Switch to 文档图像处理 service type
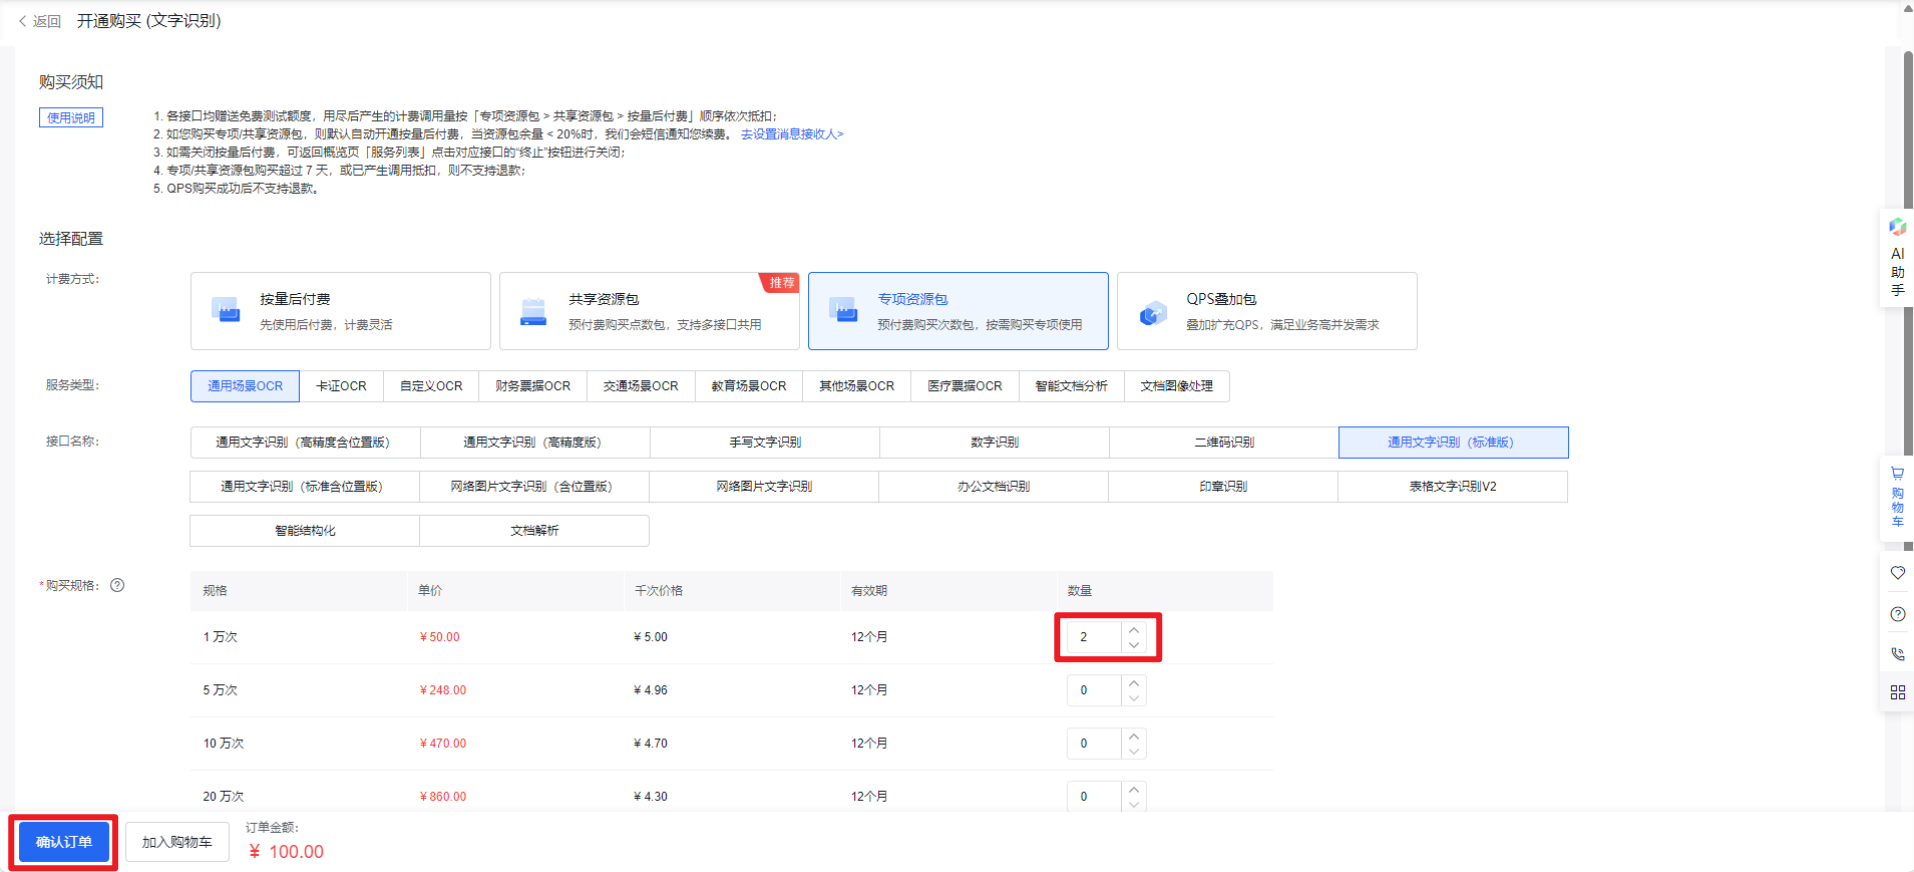The width and height of the screenshot is (1914, 872). [x=1177, y=386]
